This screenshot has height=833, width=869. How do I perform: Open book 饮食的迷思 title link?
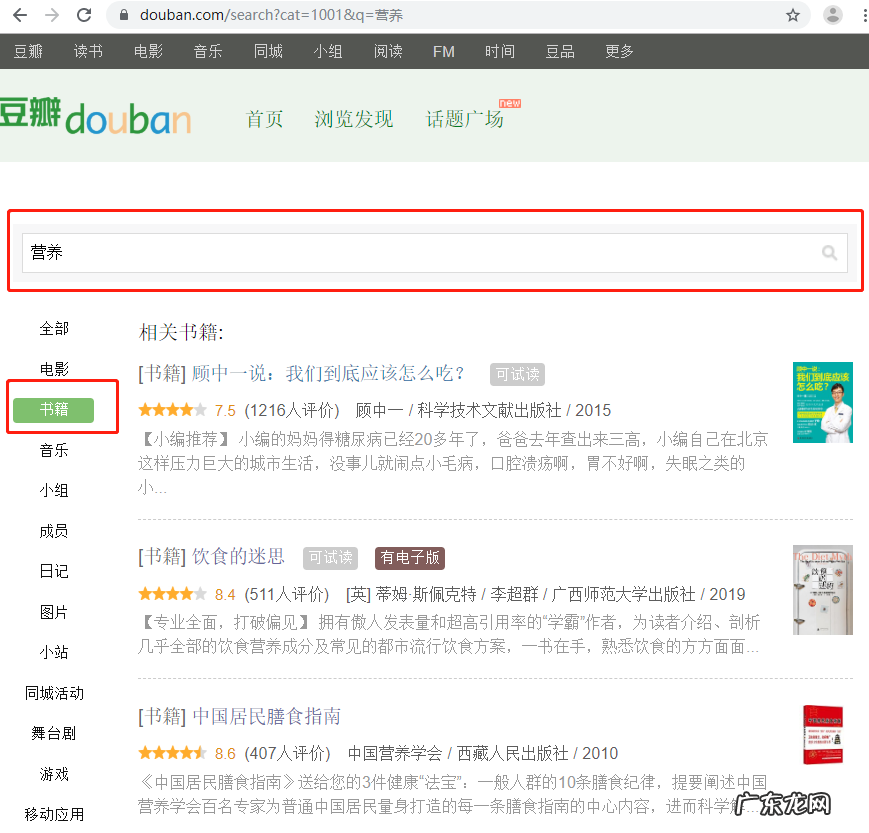(238, 557)
